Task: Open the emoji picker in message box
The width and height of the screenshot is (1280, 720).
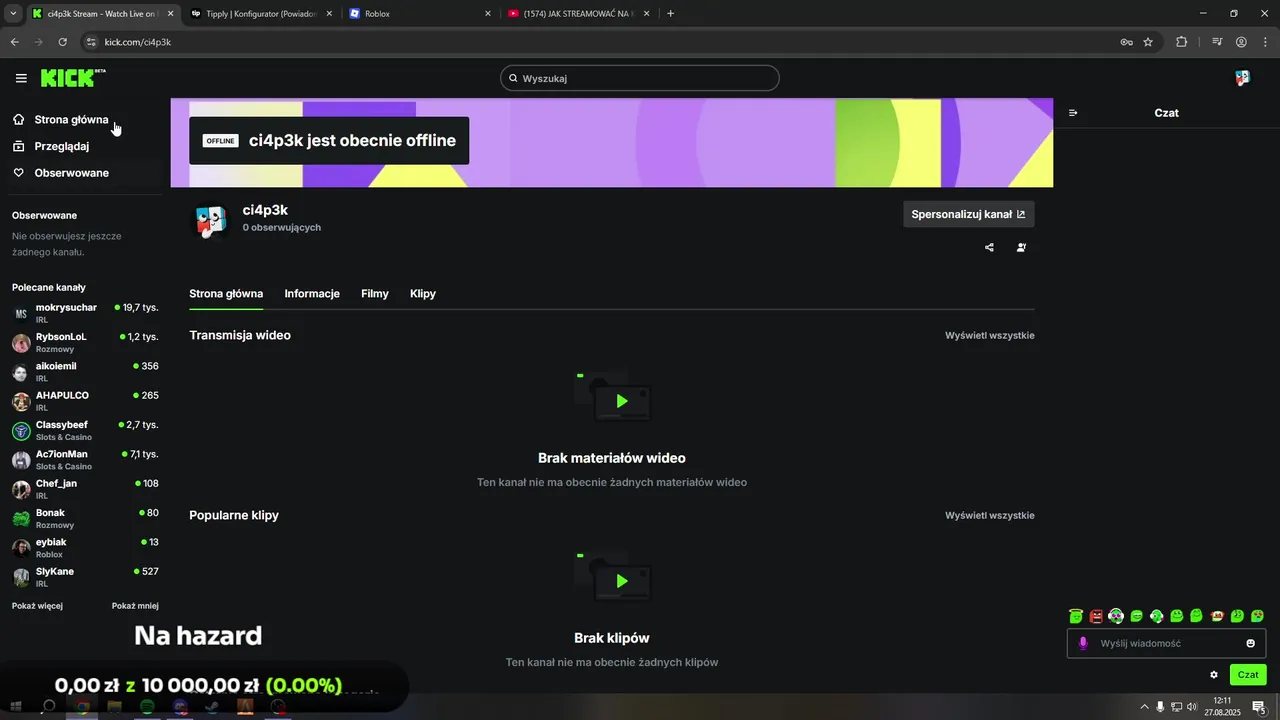Action: [x=1250, y=643]
